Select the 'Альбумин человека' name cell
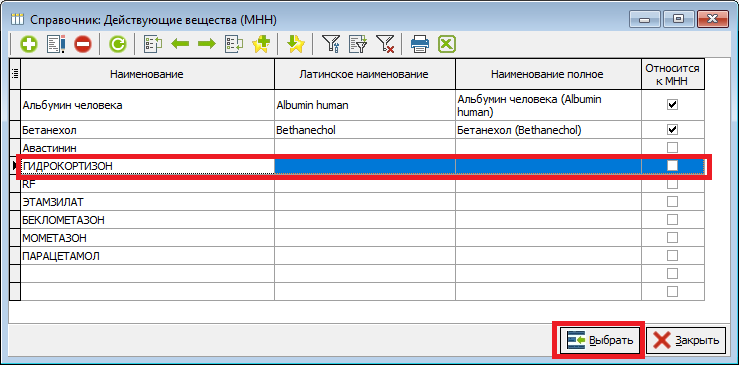Image resolution: width=739 pixels, height=365 pixels. (147, 105)
